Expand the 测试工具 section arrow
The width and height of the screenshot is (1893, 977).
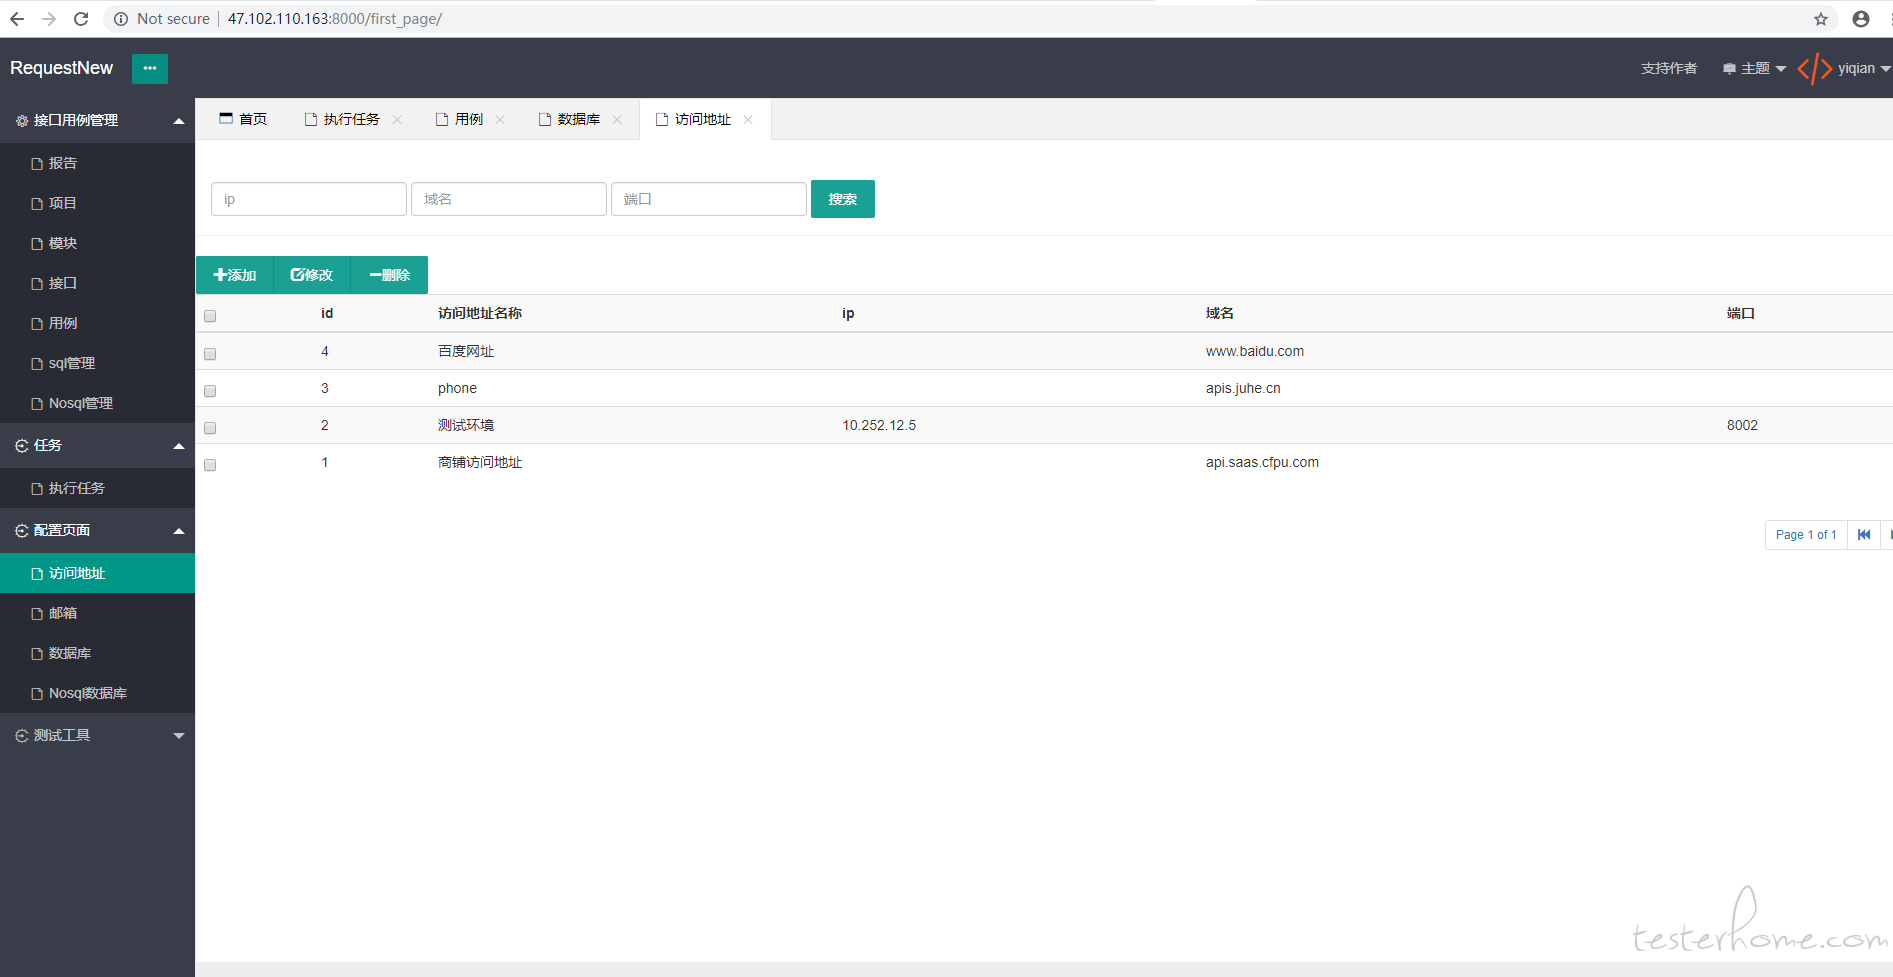(x=179, y=736)
